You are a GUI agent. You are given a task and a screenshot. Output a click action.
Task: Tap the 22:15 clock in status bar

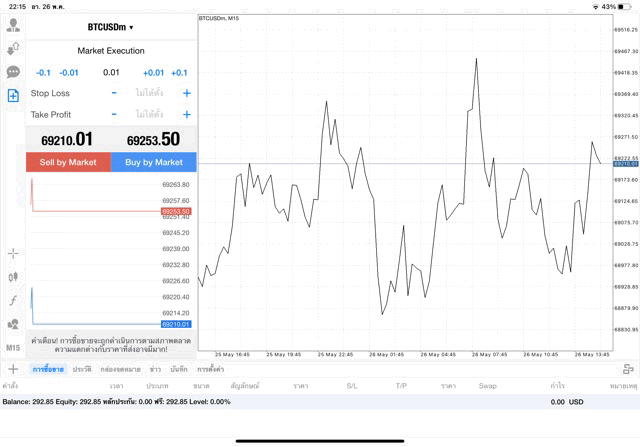click(17, 7)
